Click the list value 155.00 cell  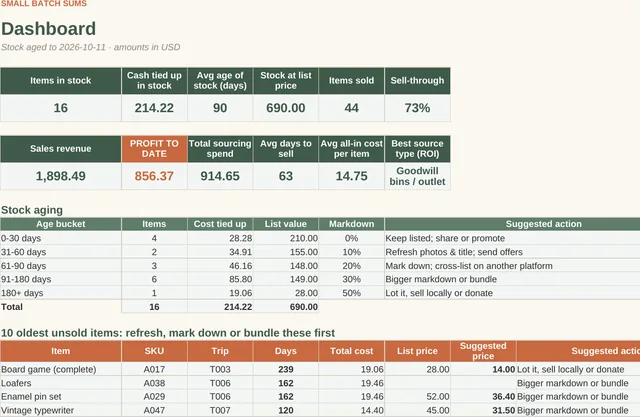click(286, 252)
